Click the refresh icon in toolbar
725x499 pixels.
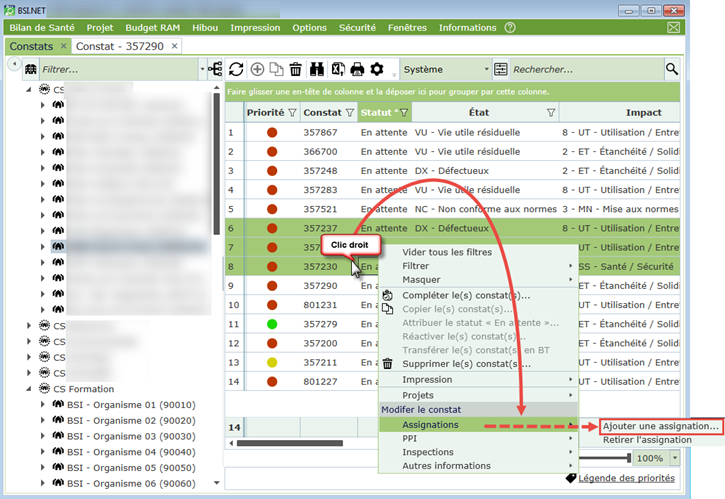pyautogui.click(x=236, y=69)
